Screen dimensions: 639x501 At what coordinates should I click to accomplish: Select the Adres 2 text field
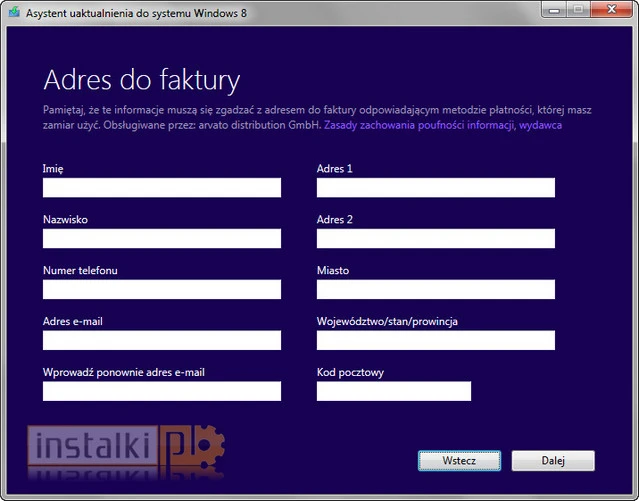click(x=435, y=239)
